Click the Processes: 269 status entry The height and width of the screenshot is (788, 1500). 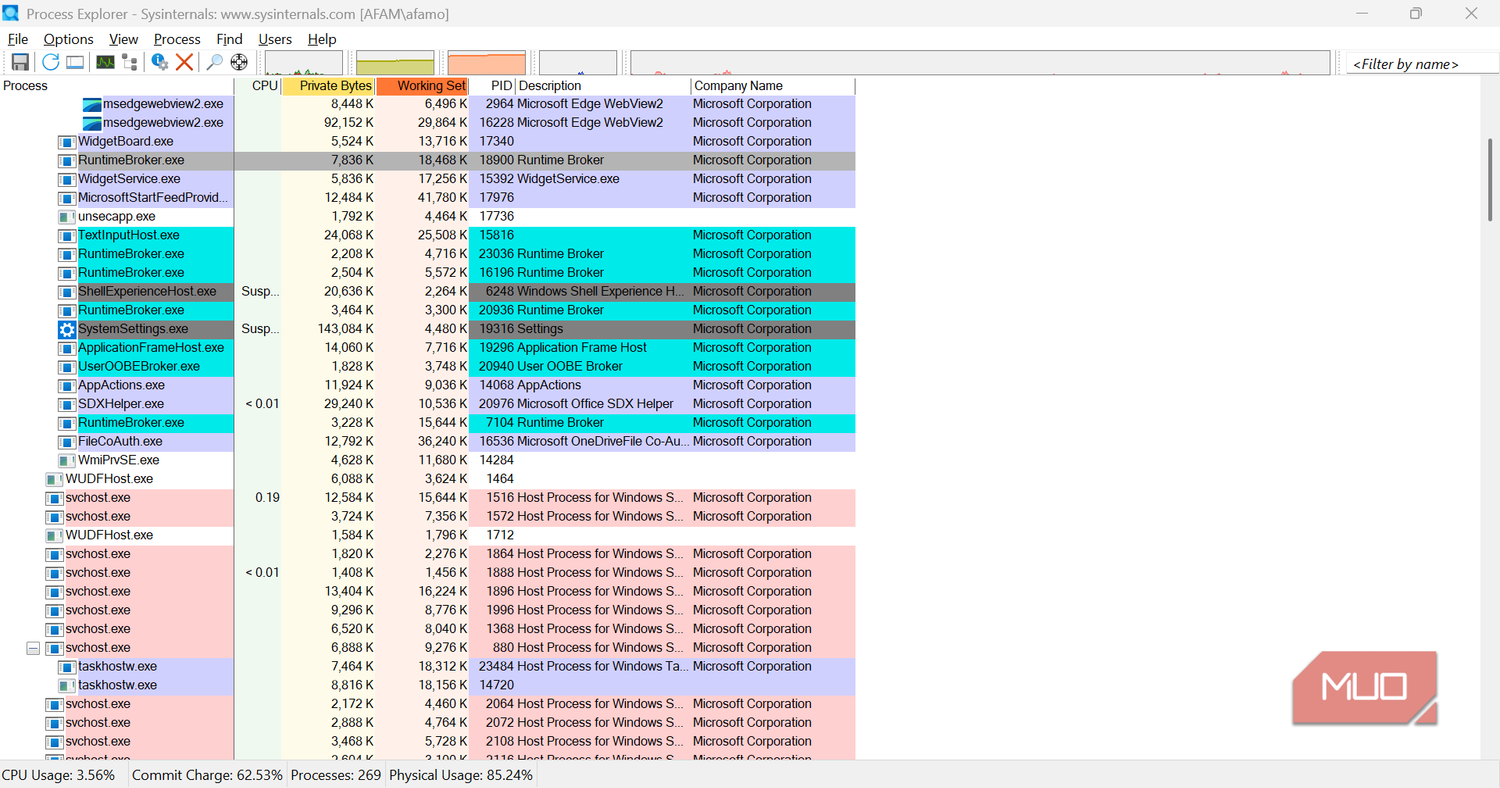click(336, 775)
